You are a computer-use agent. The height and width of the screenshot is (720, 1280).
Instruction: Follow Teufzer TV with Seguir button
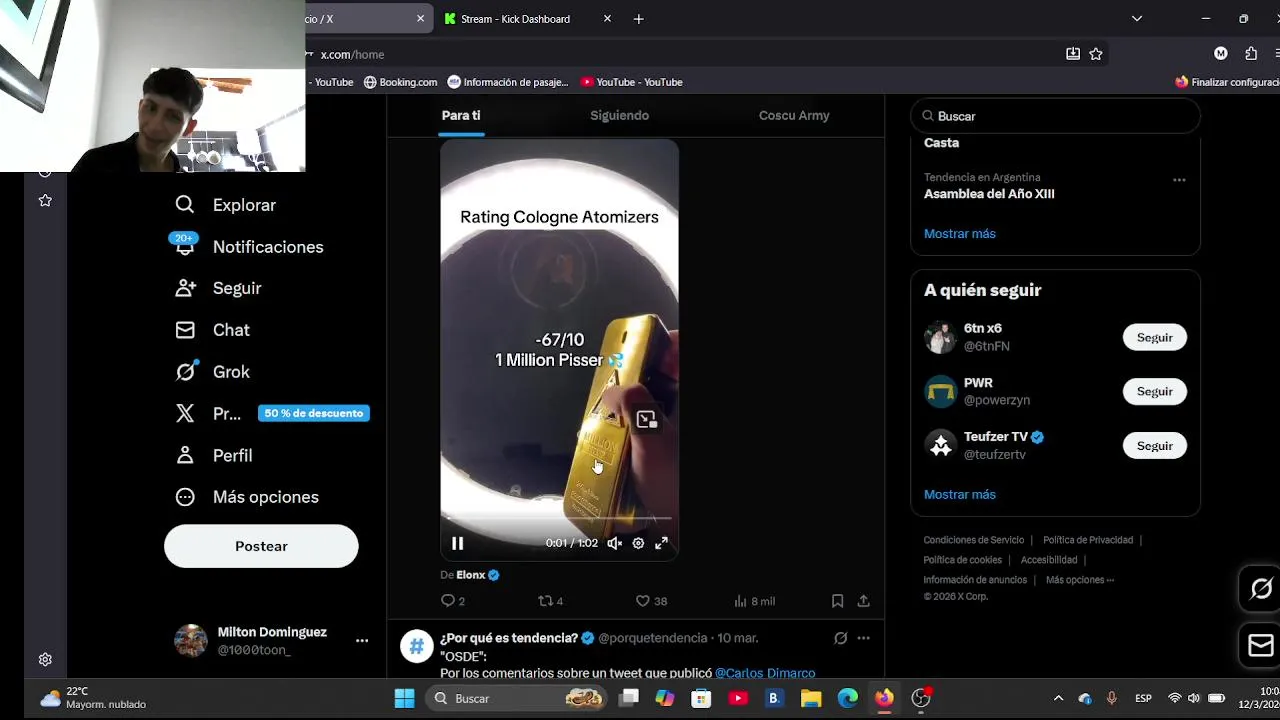[x=1154, y=445]
